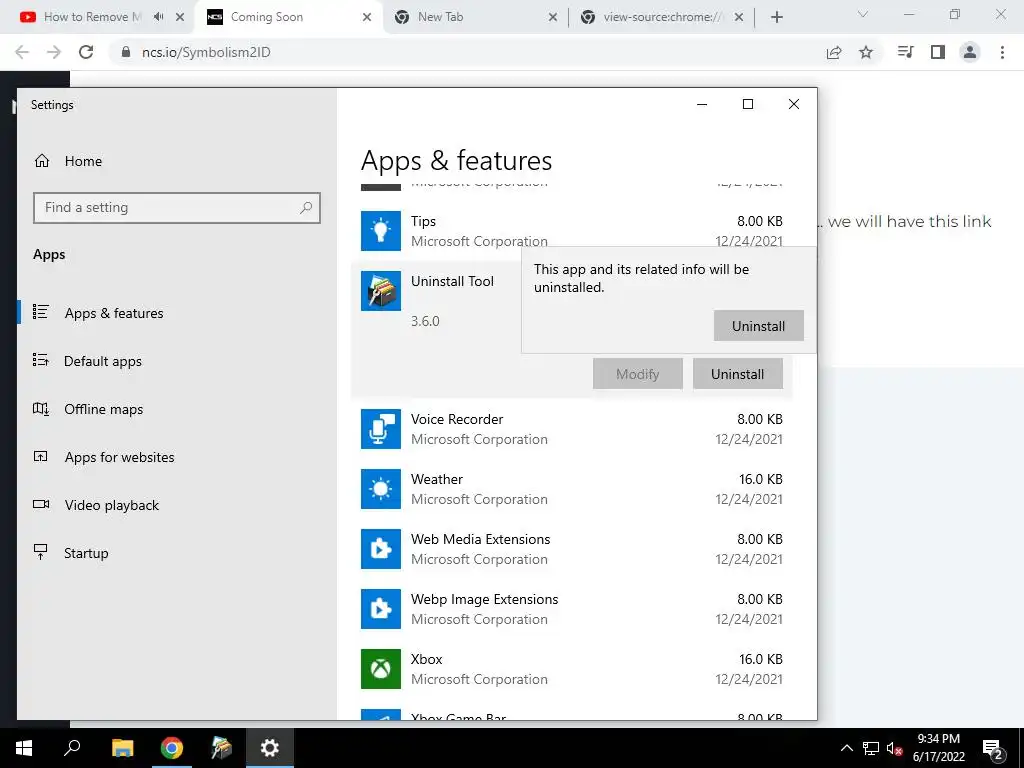Click the Chrome back arrow
The width and height of the screenshot is (1024, 768).
[22, 52]
